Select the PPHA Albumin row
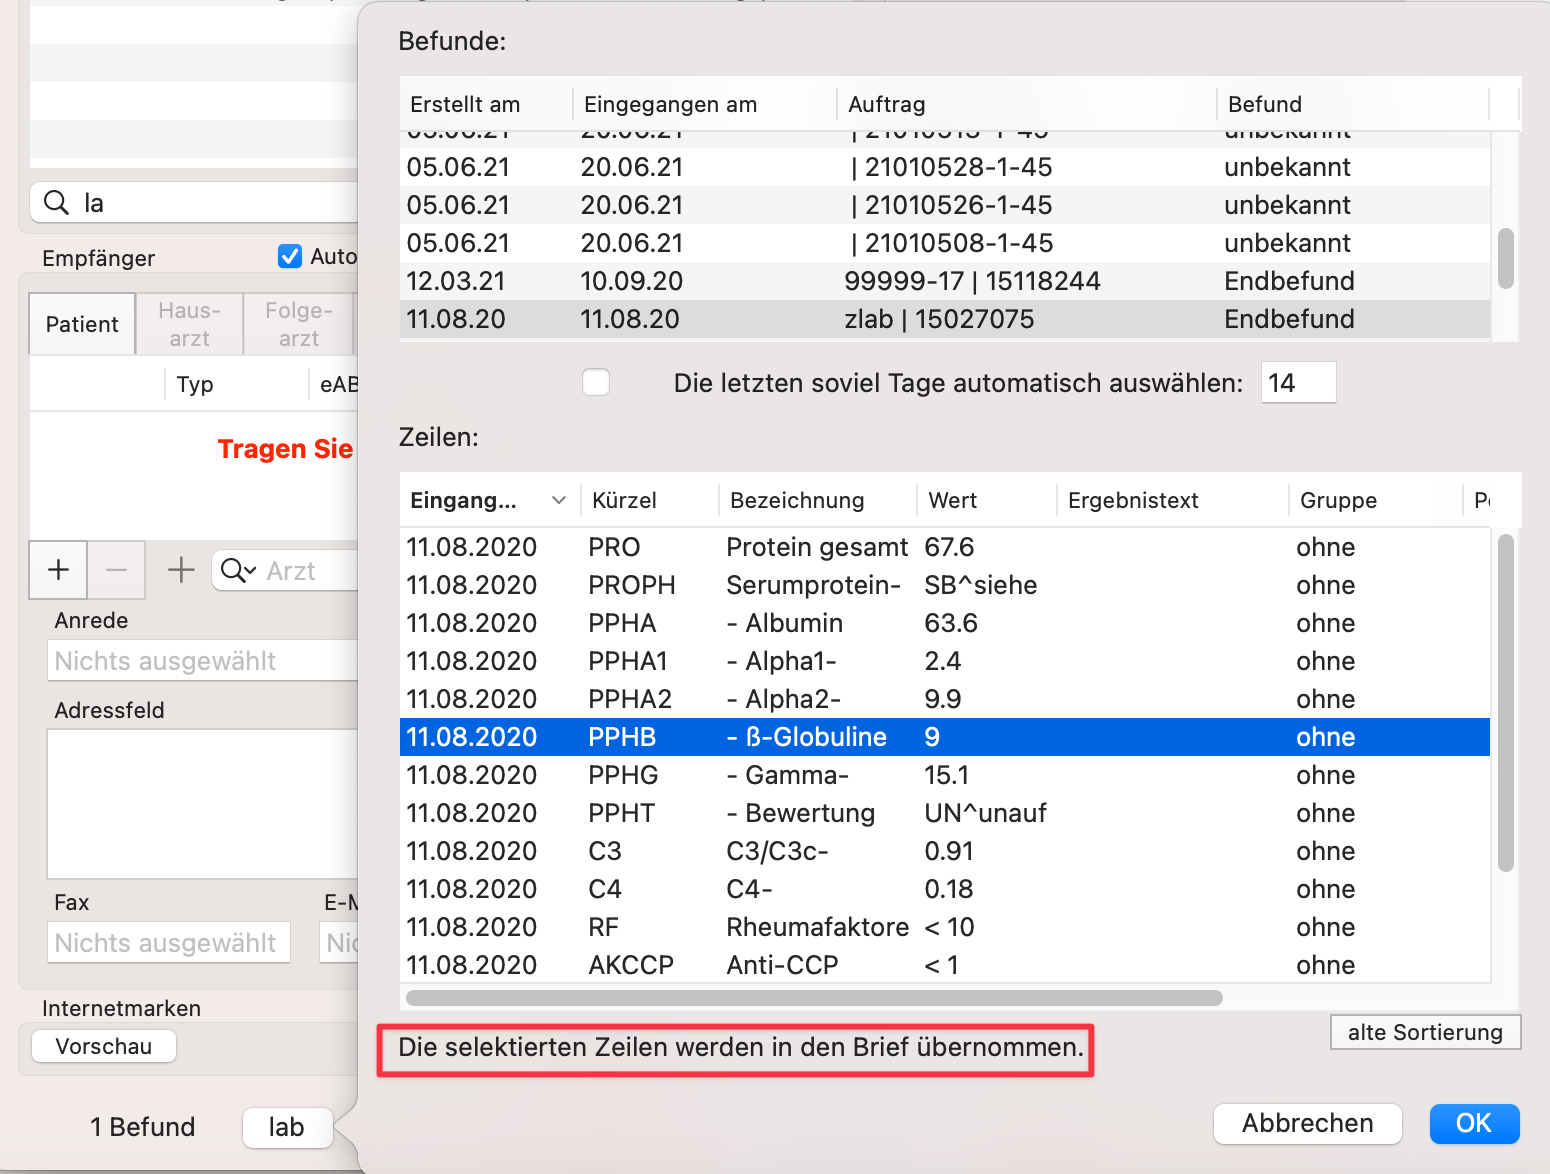Screen dimensions: 1550x1174 [945, 623]
